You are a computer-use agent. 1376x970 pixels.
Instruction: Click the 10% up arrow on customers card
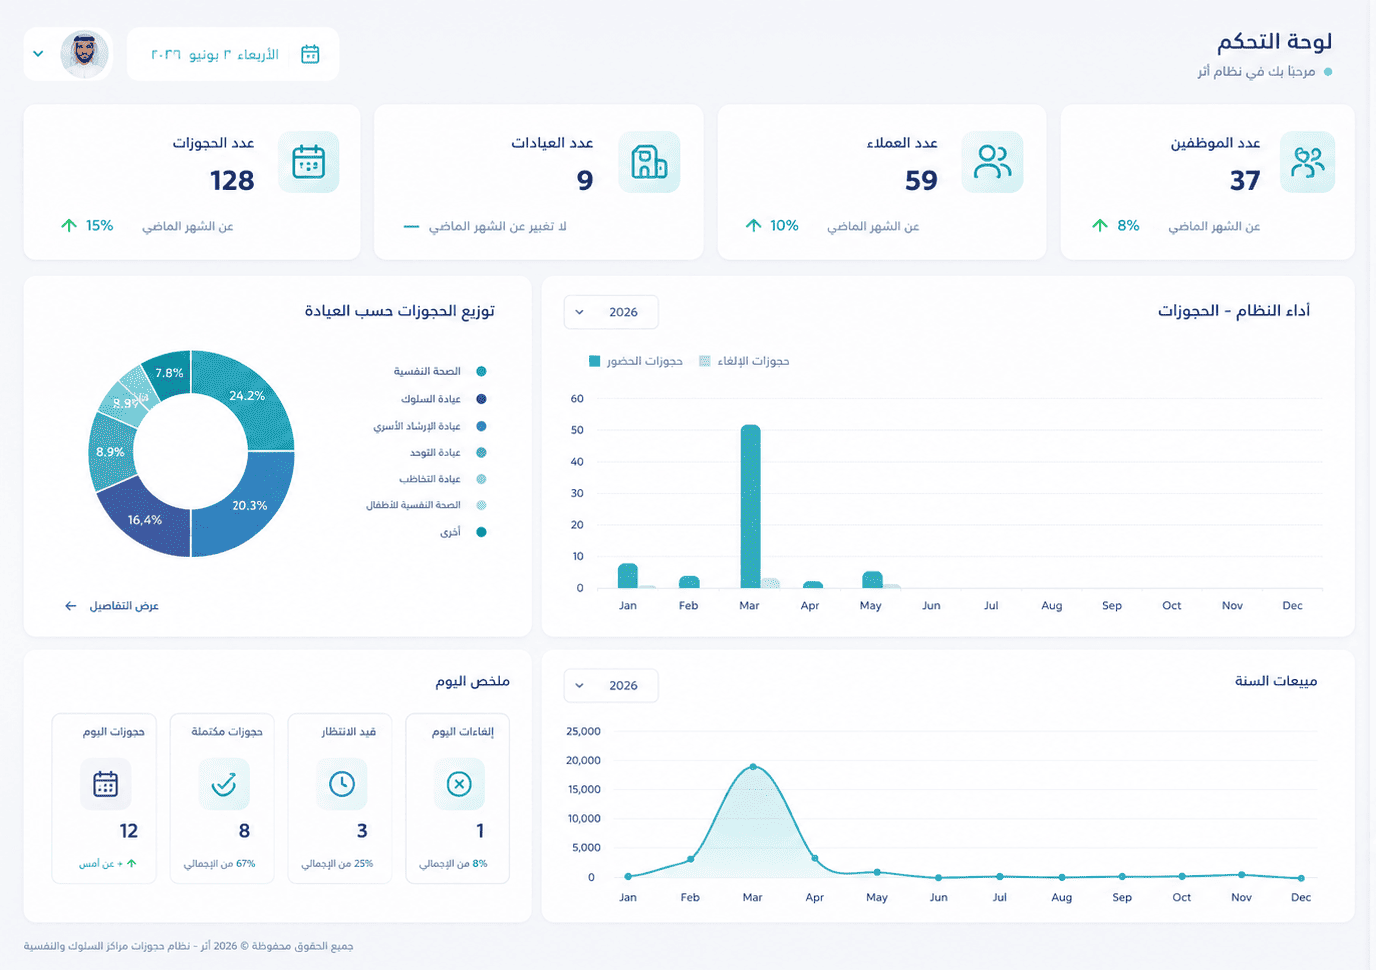point(754,226)
